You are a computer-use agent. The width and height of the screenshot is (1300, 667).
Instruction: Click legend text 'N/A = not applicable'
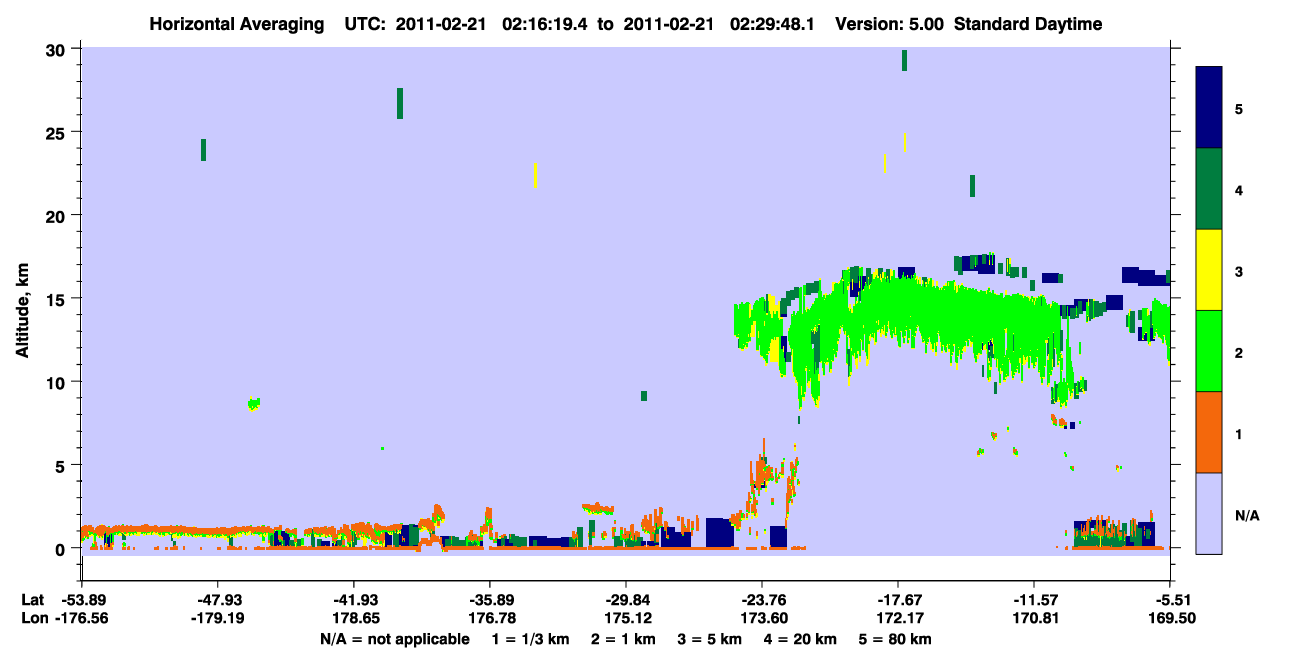pos(395,639)
